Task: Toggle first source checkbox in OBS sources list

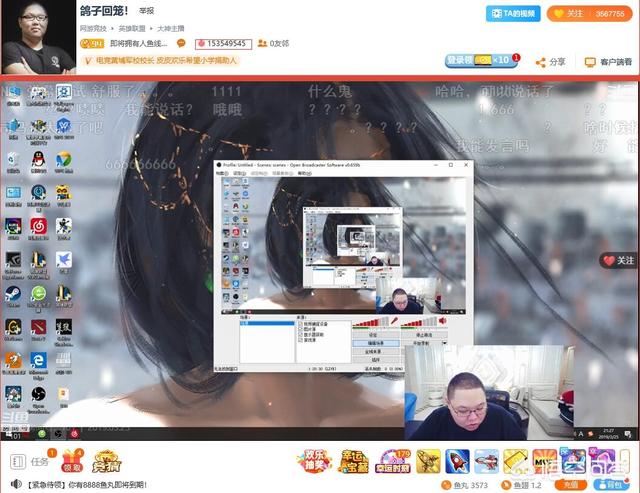Action: click(301, 325)
